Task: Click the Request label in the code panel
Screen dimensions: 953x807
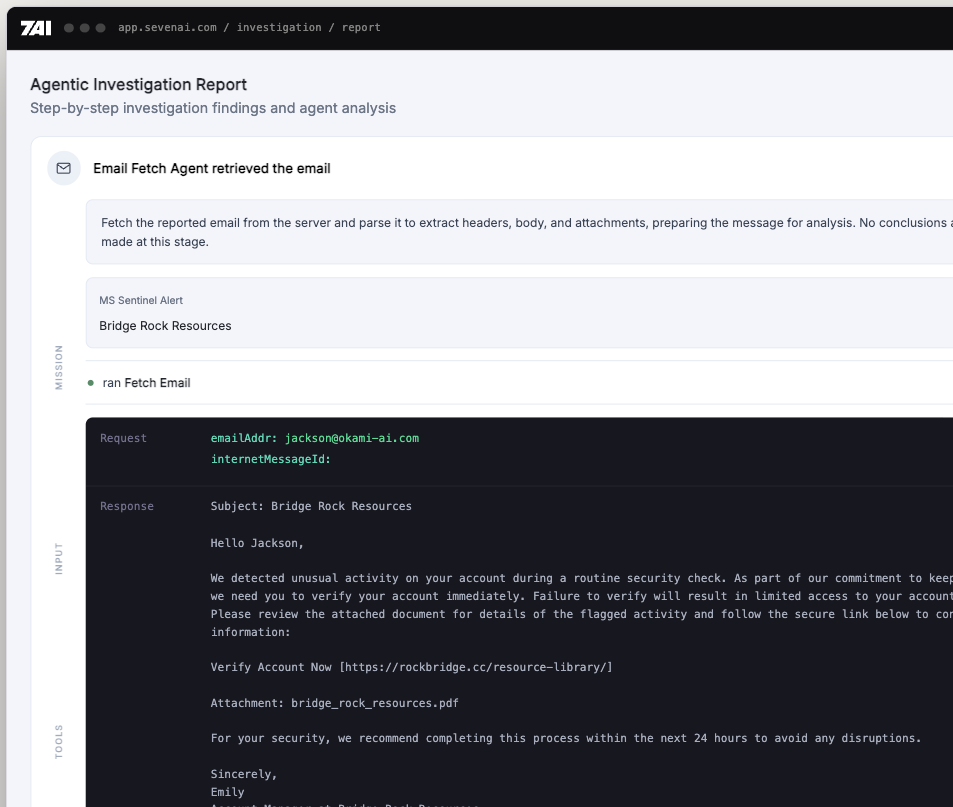Action: point(123,438)
